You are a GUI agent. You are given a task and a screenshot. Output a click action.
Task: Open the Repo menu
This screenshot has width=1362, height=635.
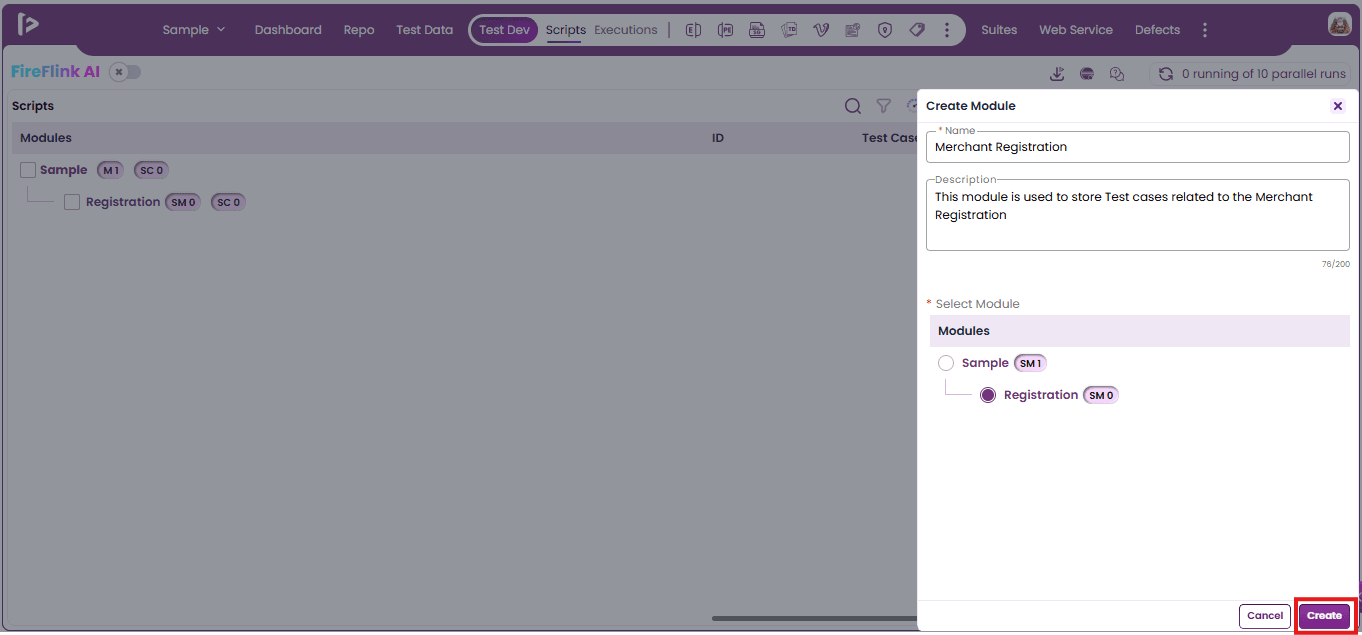[359, 30]
